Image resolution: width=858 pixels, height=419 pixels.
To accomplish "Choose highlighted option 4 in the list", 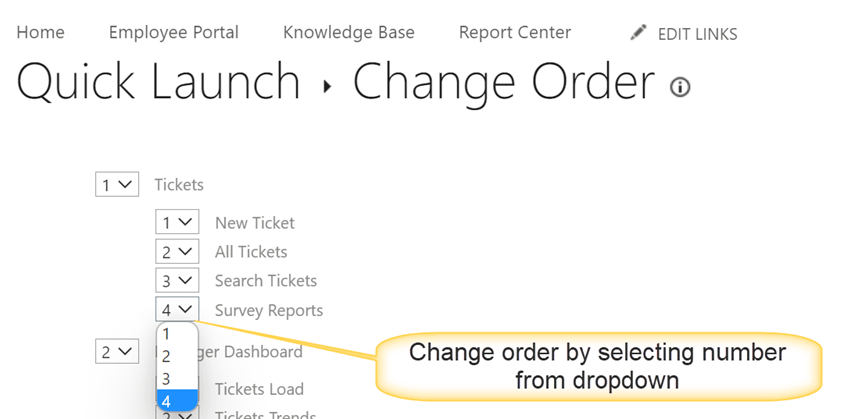I will click(177, 401).
